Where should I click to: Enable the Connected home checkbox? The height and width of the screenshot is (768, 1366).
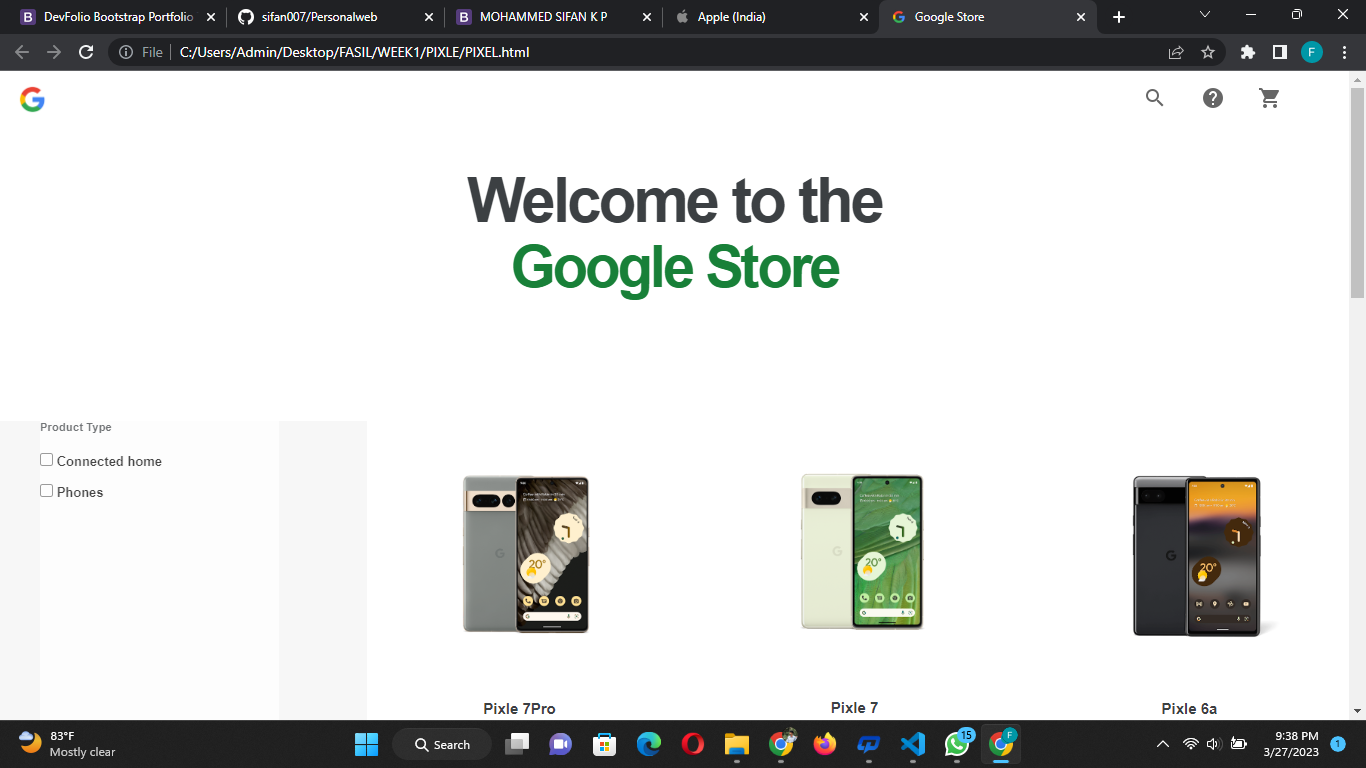pyautogui.click(x=46, y=460)
